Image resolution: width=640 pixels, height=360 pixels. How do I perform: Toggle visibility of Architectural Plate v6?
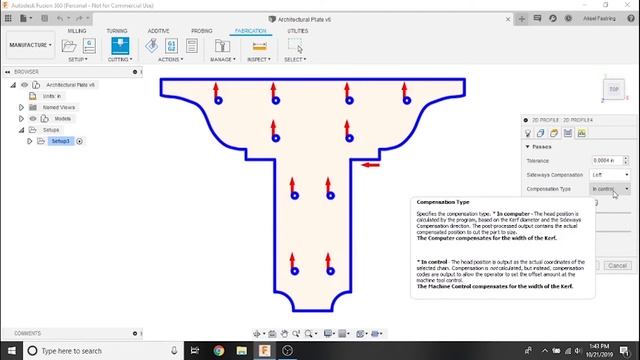pos(24,85)
